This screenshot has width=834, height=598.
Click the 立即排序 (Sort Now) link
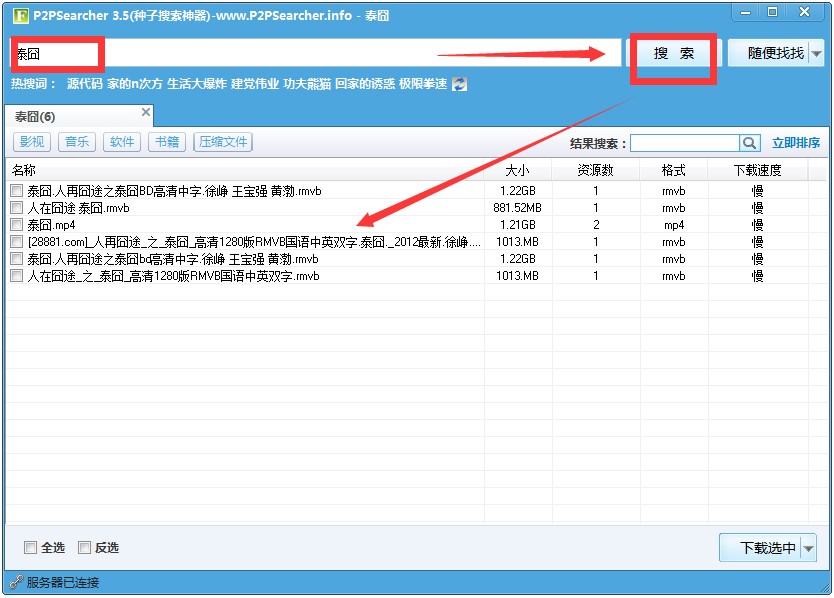tap(797, 142)
